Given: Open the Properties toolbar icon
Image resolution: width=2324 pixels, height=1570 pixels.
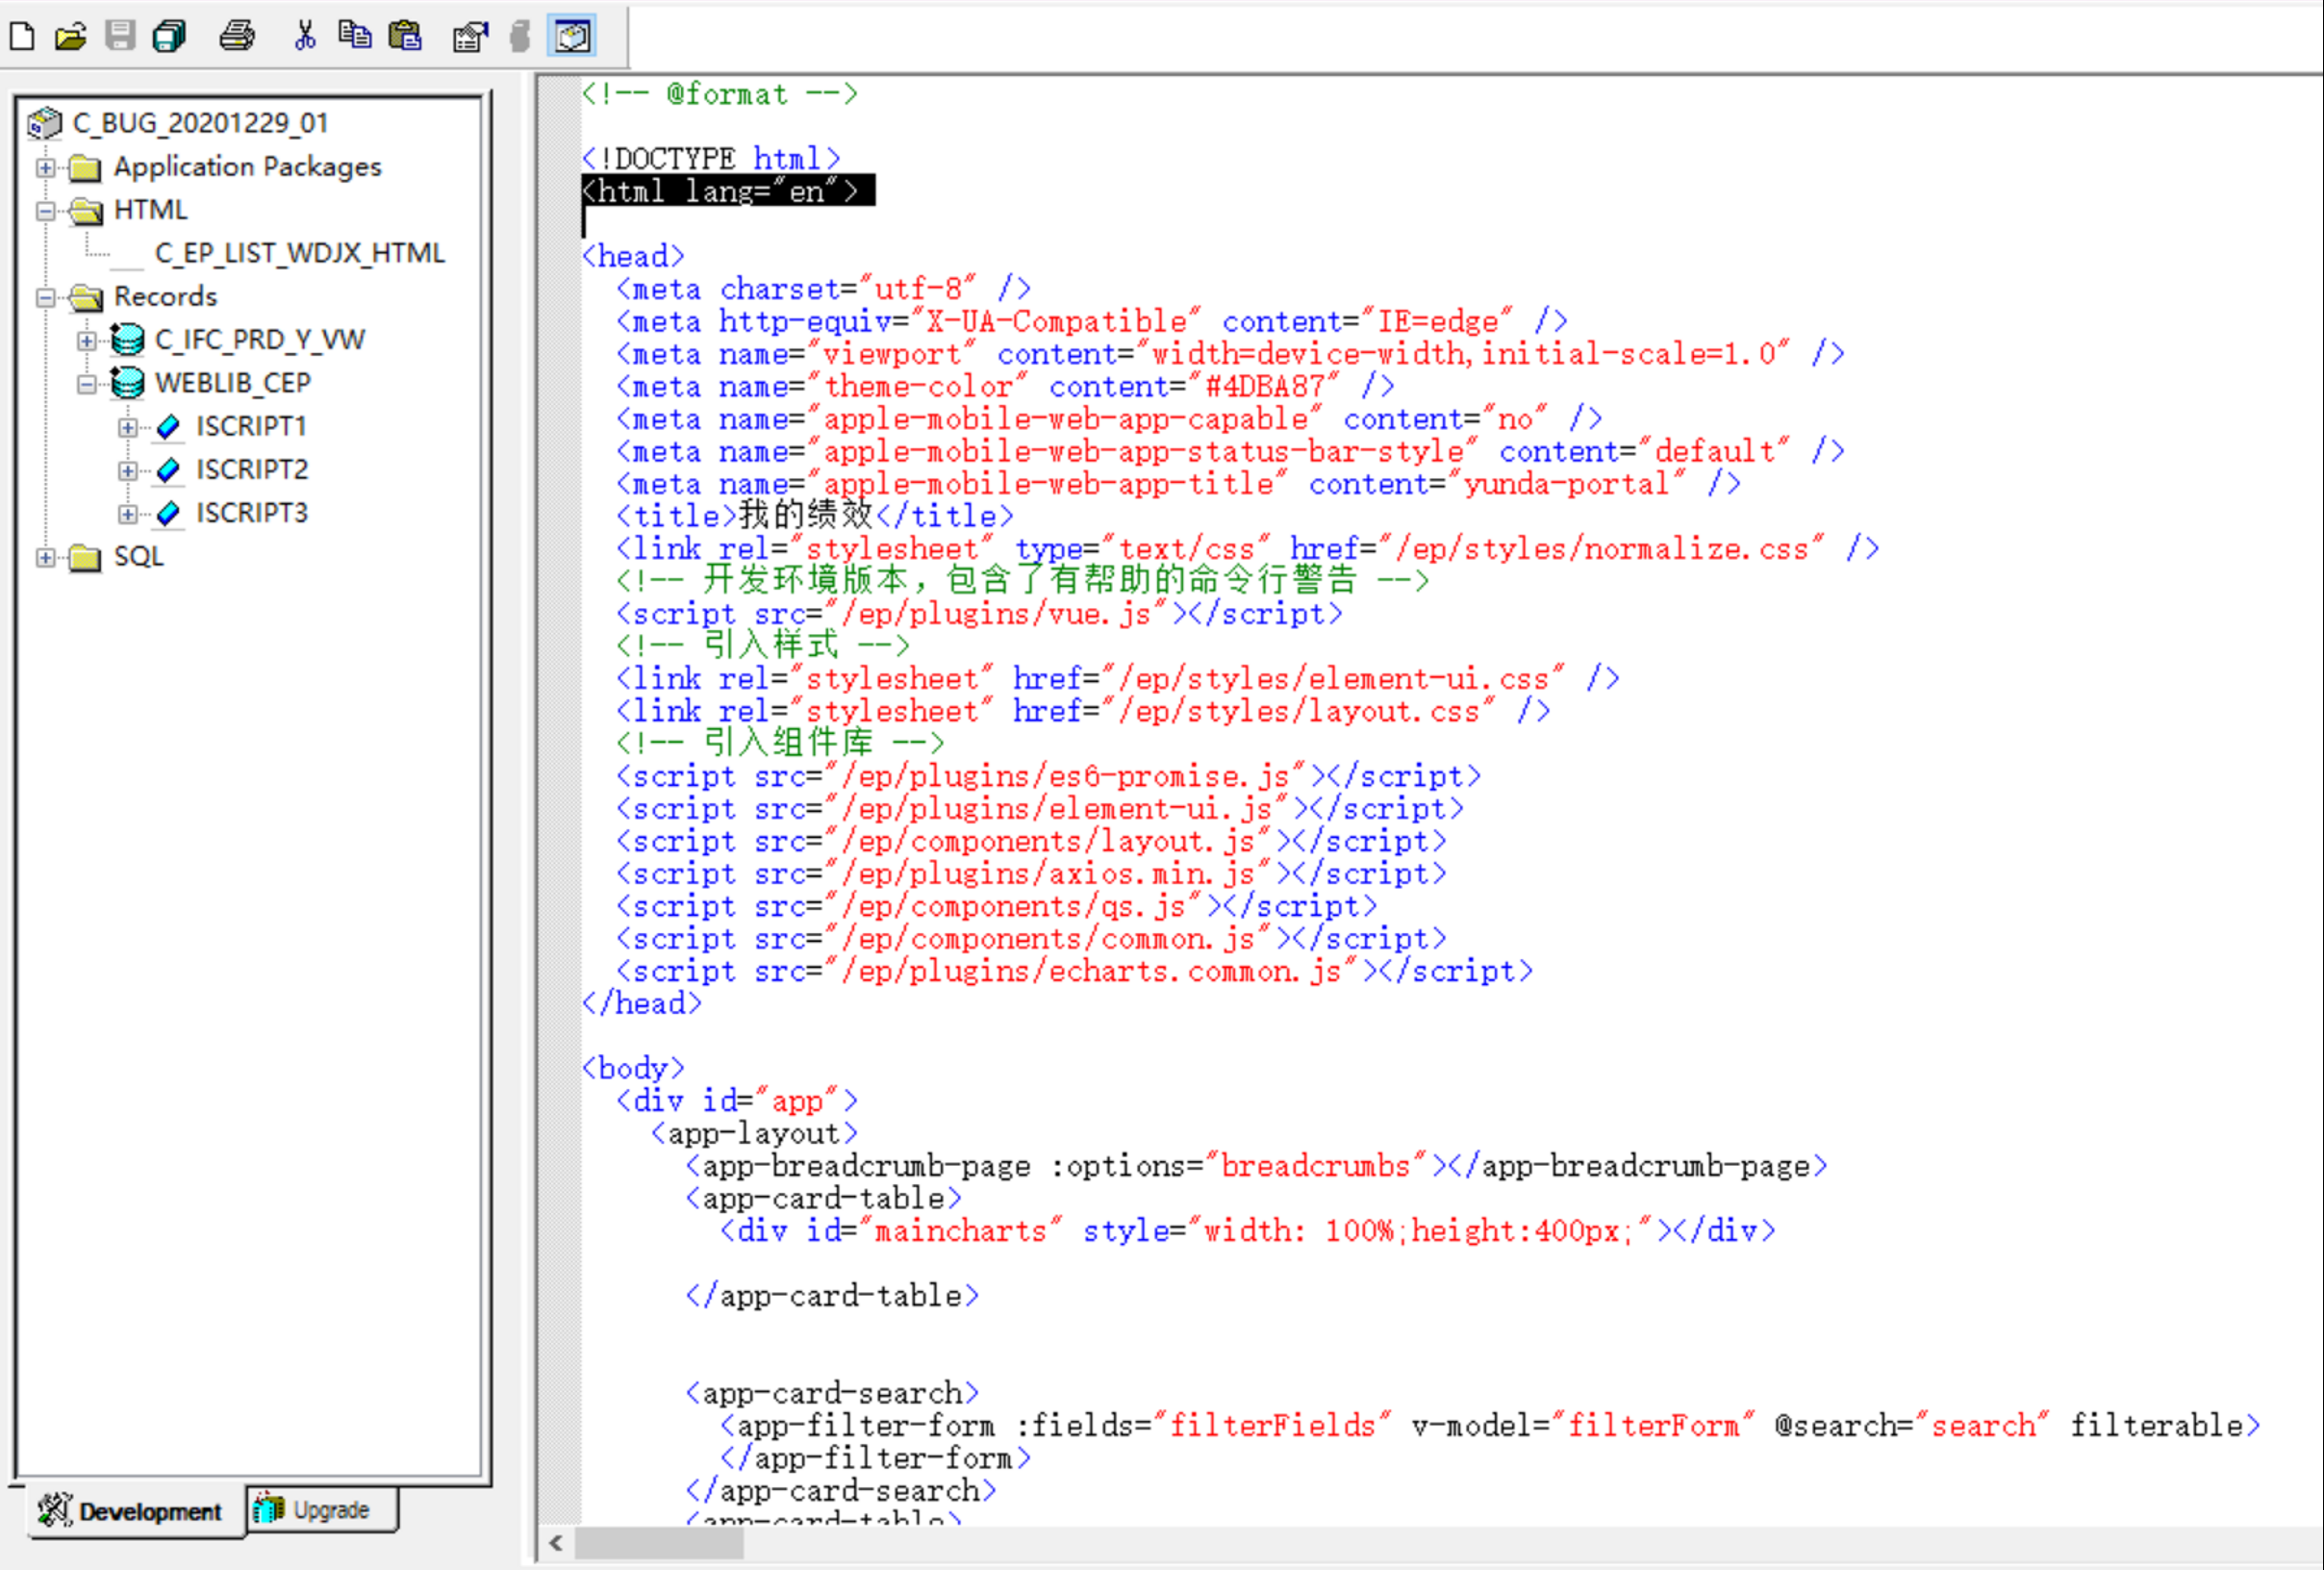Looking at the screenshot, I should [x=470, y=37].
